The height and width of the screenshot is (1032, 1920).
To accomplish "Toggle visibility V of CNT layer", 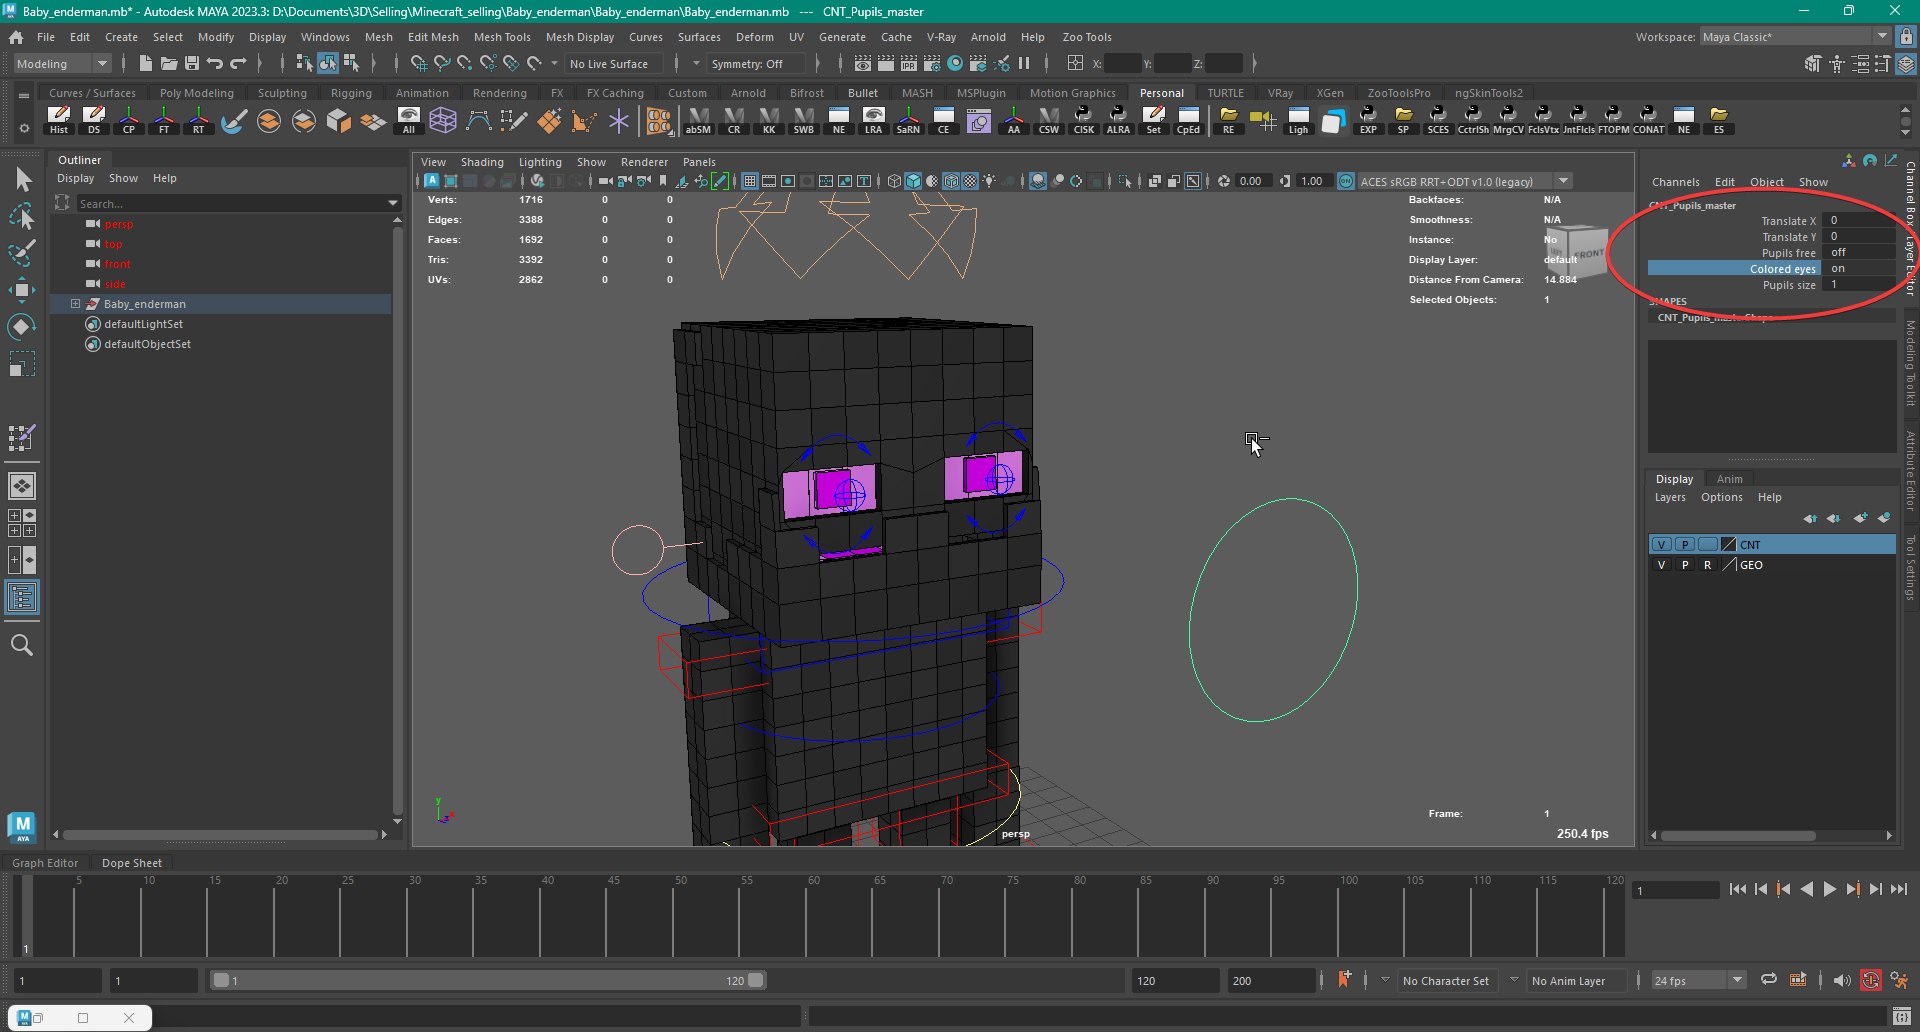I will (1662, 544).
